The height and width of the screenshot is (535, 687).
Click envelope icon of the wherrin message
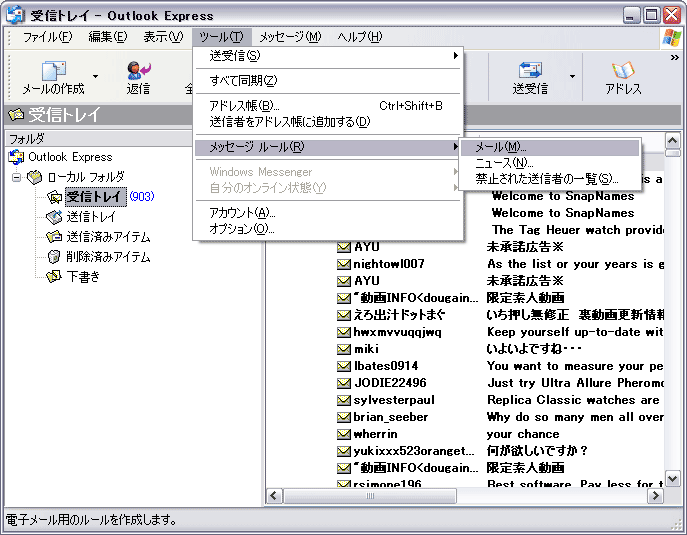tap(344, 435)
